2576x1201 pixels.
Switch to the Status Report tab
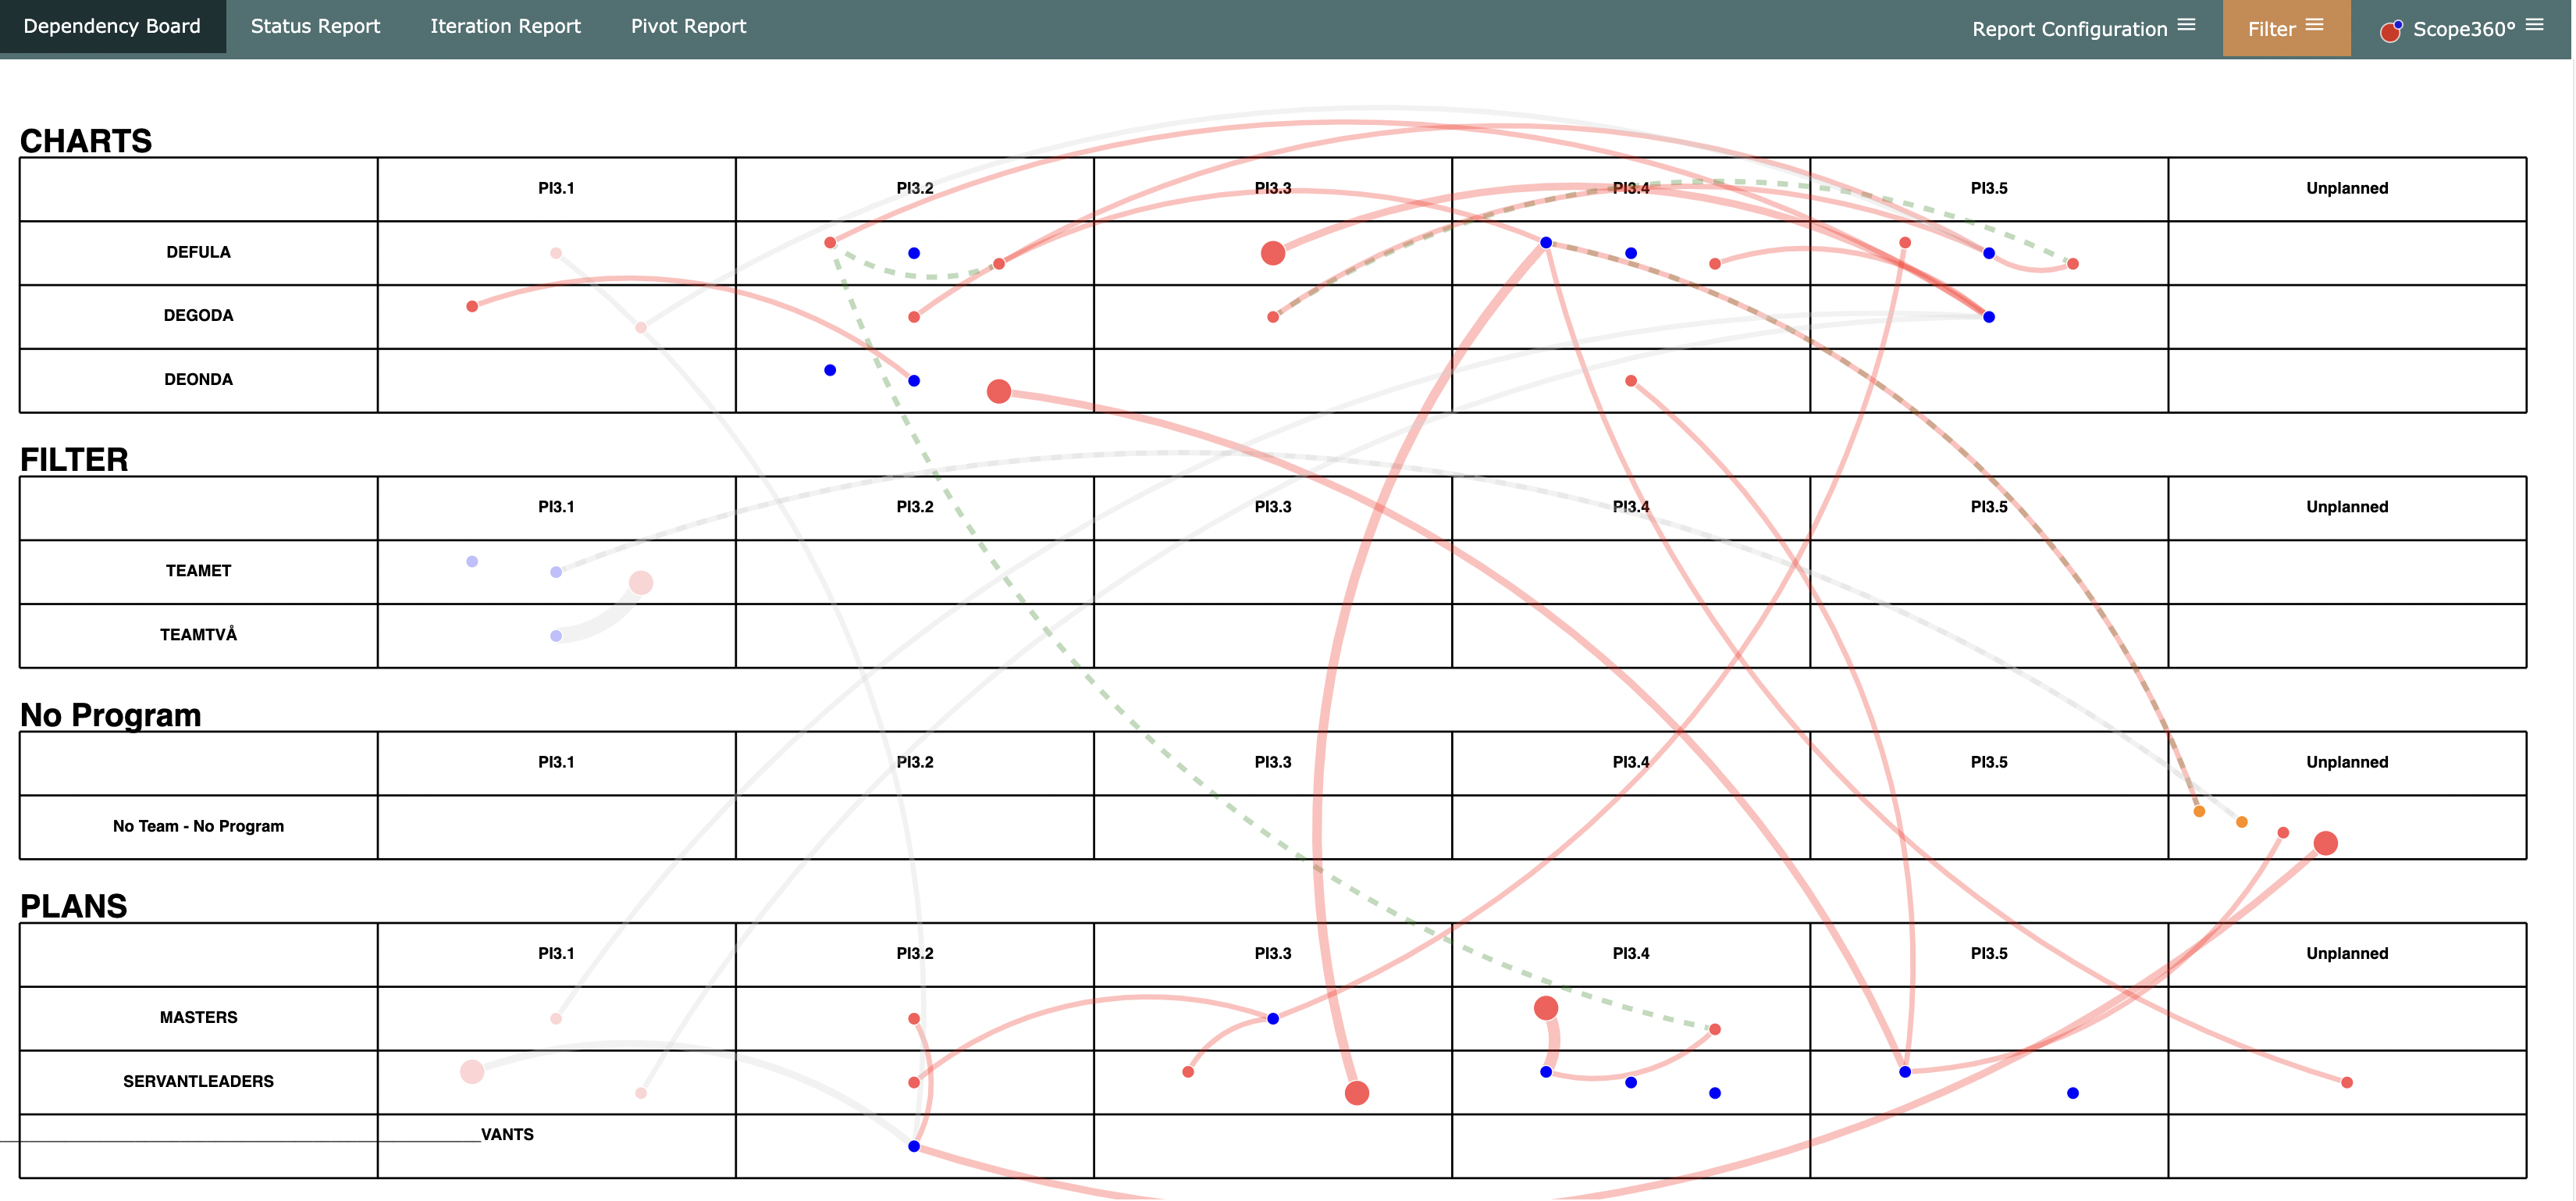[x=315, y=26]
